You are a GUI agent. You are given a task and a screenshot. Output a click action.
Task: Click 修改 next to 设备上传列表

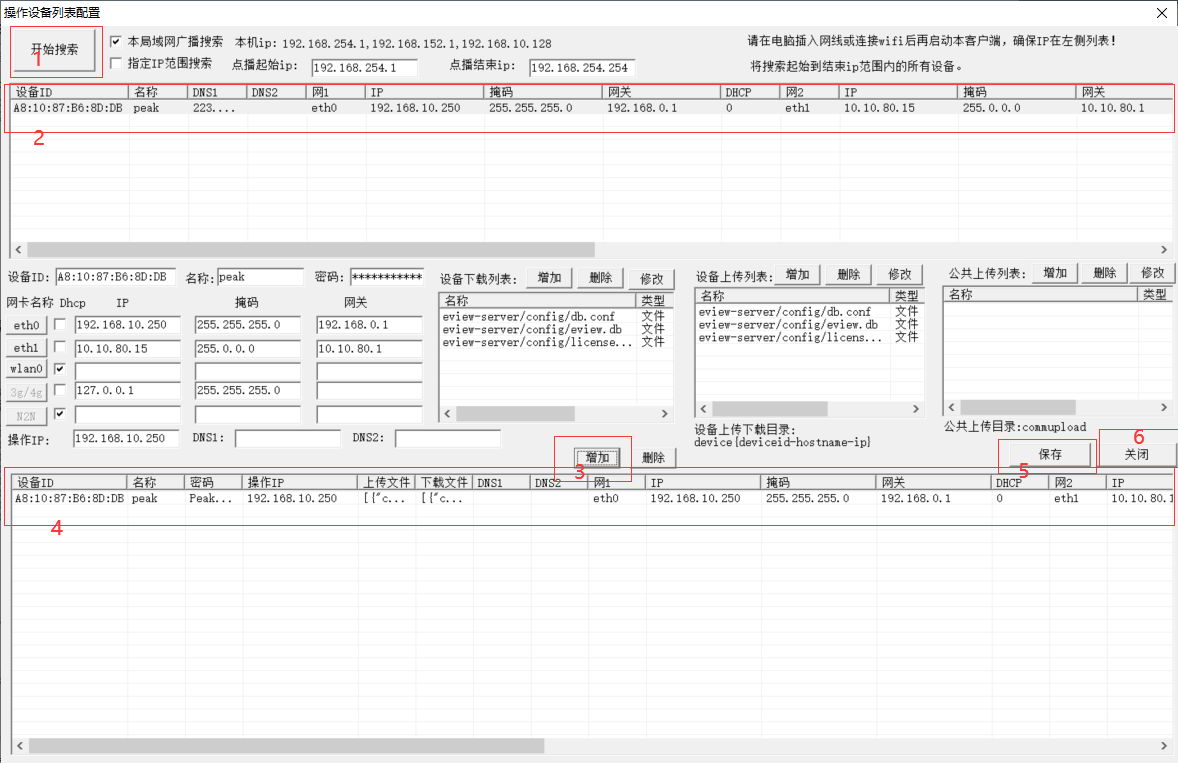(x=899, y=275)
